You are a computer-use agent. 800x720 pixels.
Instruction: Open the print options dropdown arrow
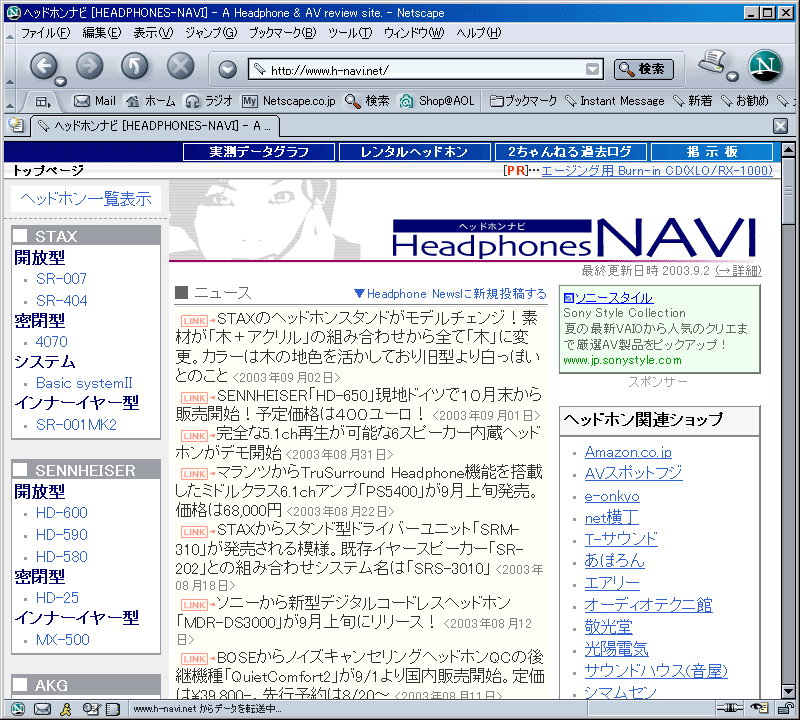733,77
